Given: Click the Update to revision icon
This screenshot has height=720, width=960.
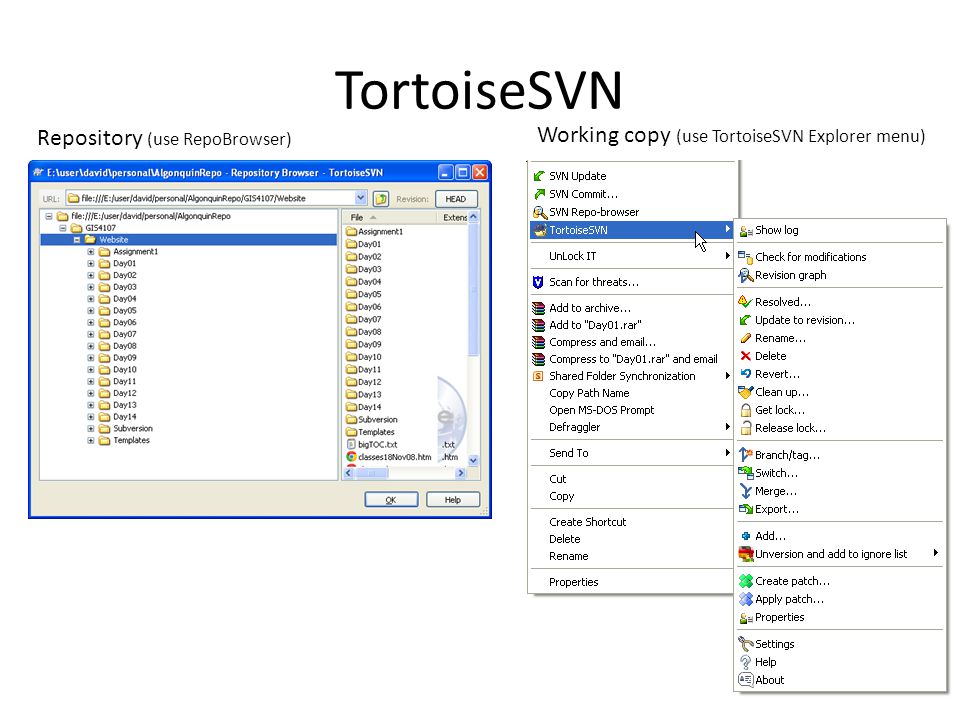Looking at the screenshot, I should 745,320.
